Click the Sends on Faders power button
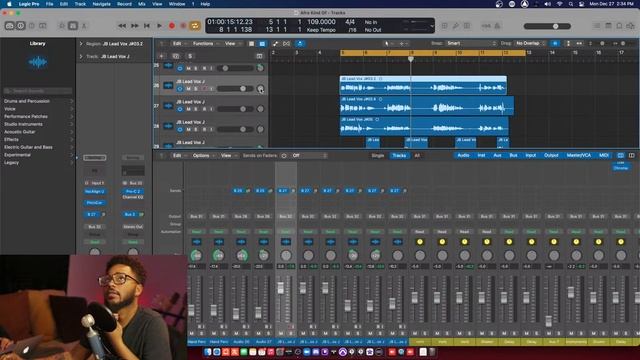This screenshot has width=640, height=360. tap(284, 156)
